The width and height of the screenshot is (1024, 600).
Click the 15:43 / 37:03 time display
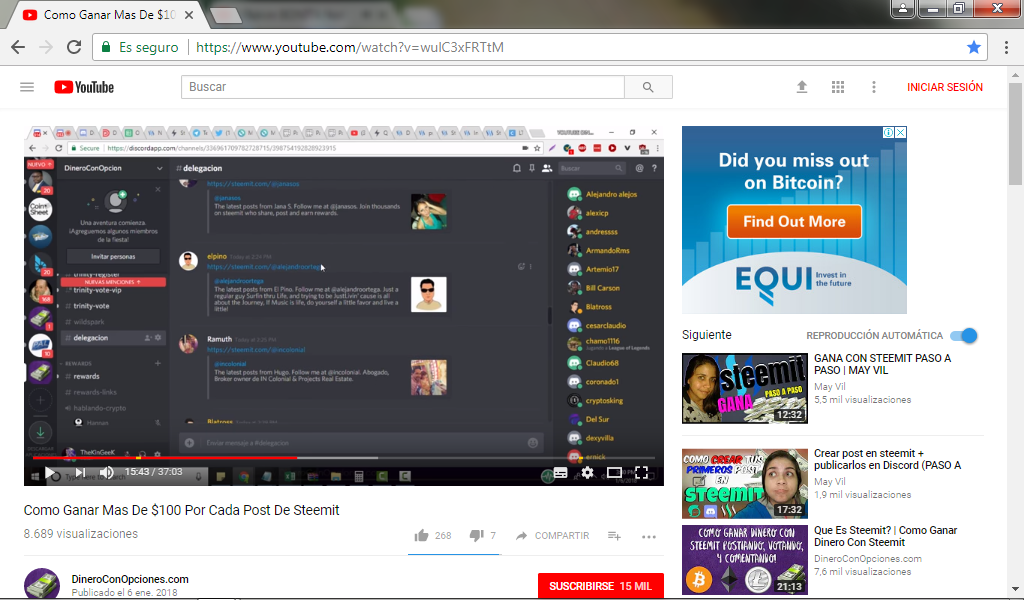coord(153,471)
